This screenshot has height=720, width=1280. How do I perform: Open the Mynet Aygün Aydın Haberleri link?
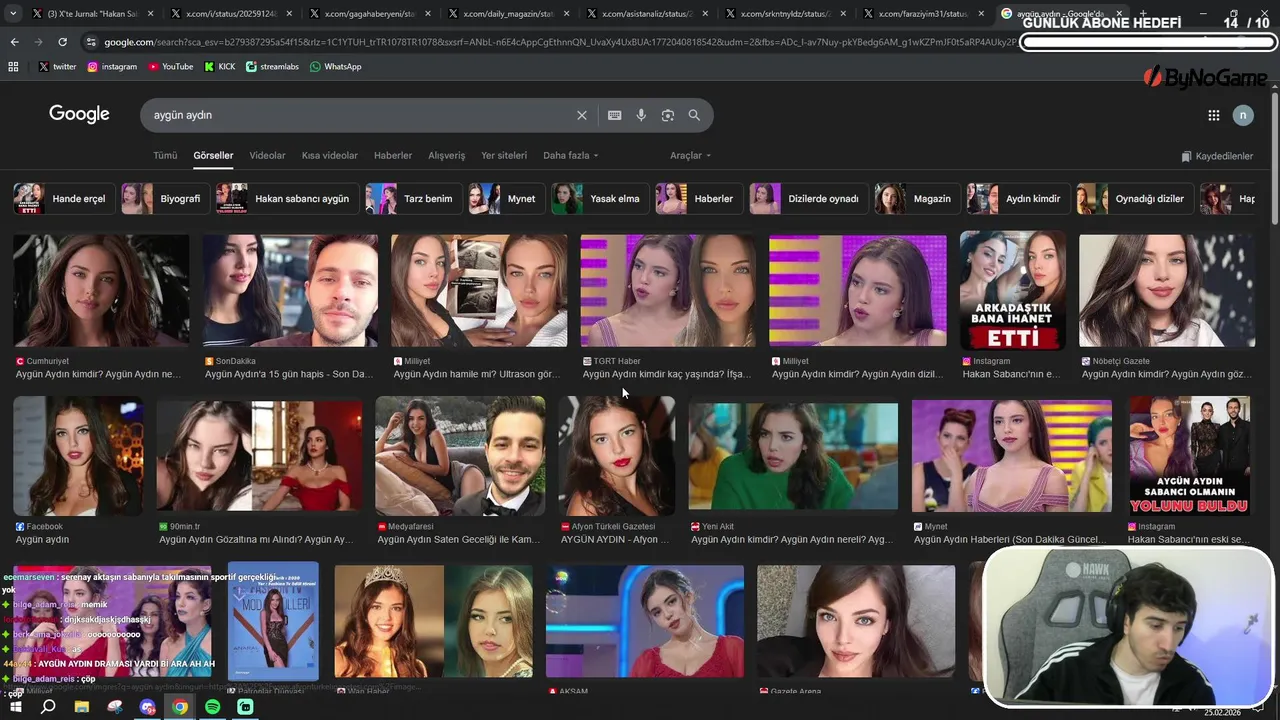(x=1009, y=540)
